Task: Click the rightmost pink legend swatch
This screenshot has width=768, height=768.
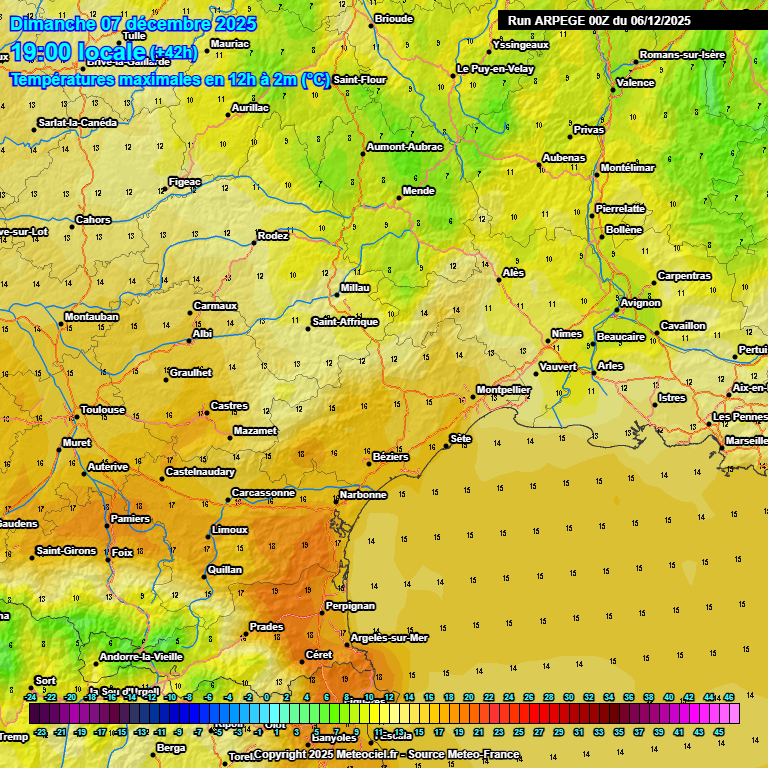Action: tap(734, 713)
